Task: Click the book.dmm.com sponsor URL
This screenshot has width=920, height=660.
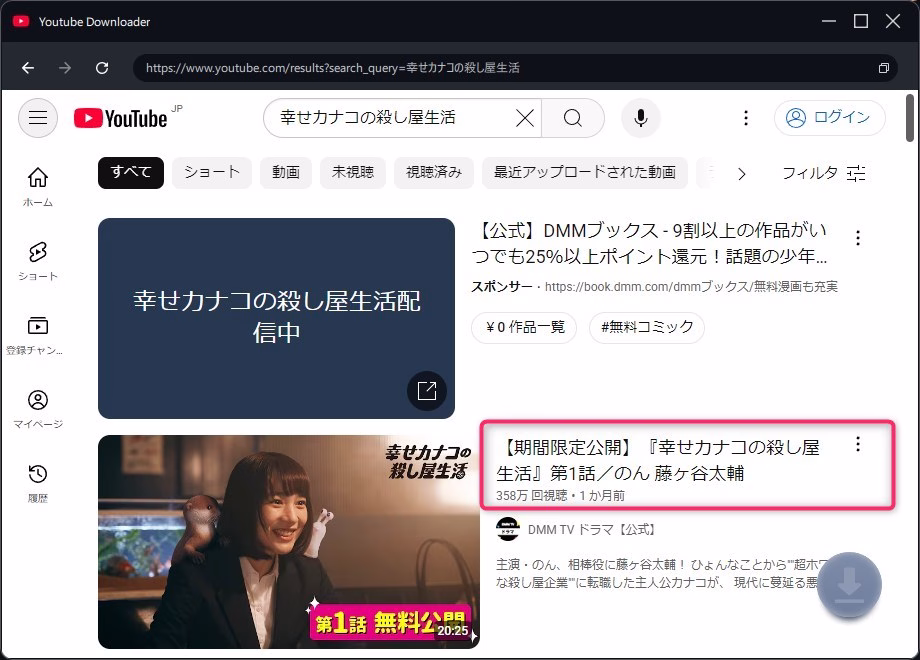Action: point(691,287)
